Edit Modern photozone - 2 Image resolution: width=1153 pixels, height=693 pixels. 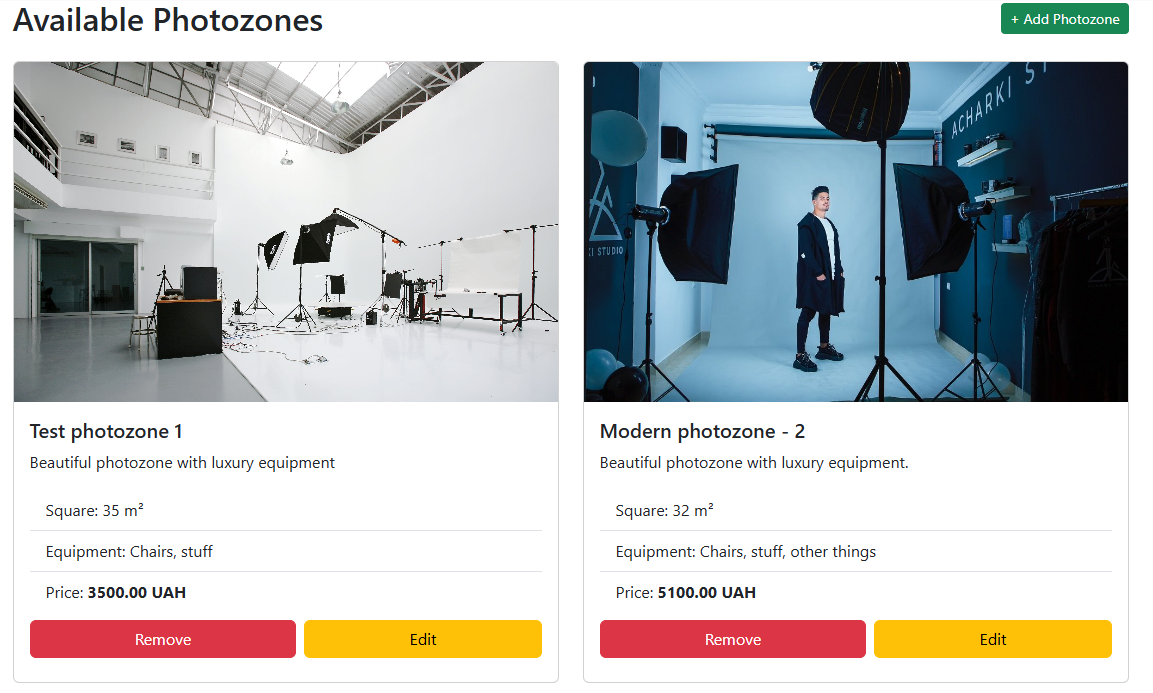pos(993,639)
